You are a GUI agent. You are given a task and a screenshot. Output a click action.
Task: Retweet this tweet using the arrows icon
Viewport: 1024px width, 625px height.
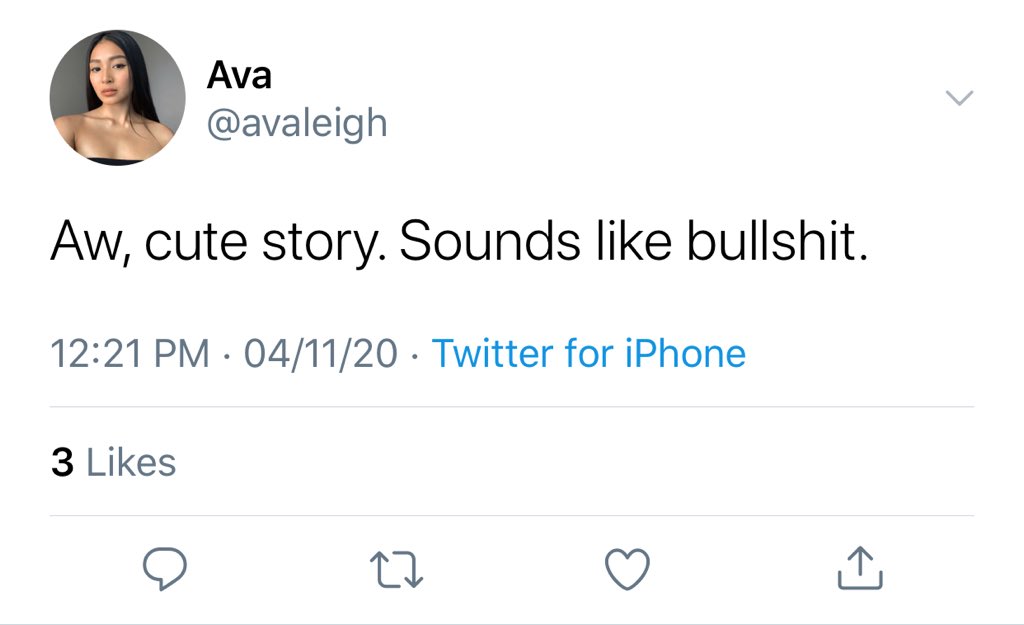coord(396,569)
